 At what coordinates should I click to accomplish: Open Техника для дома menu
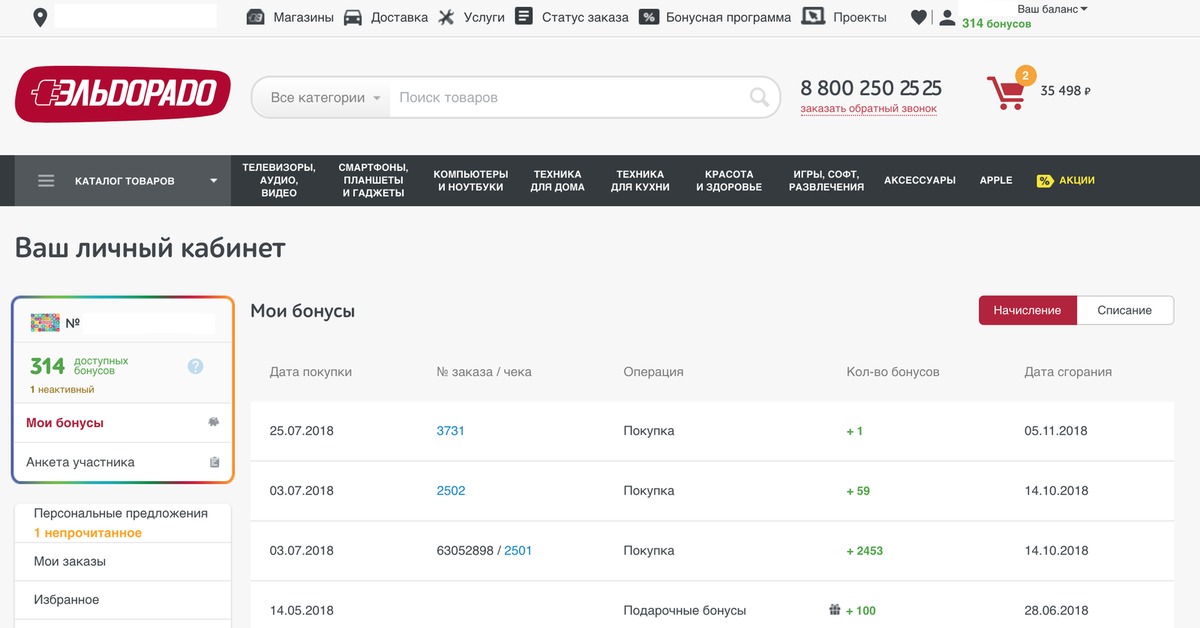click(x=558, y=181)
